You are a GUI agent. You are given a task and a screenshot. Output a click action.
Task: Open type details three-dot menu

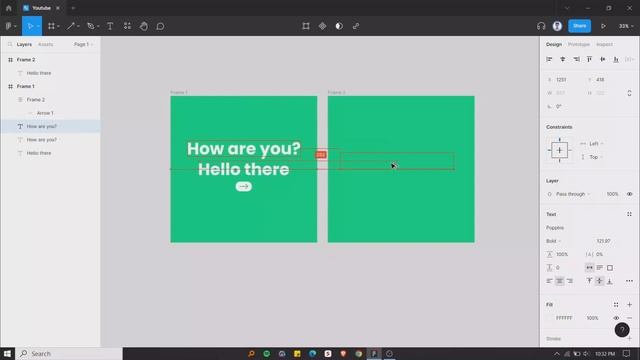point(629,281)
